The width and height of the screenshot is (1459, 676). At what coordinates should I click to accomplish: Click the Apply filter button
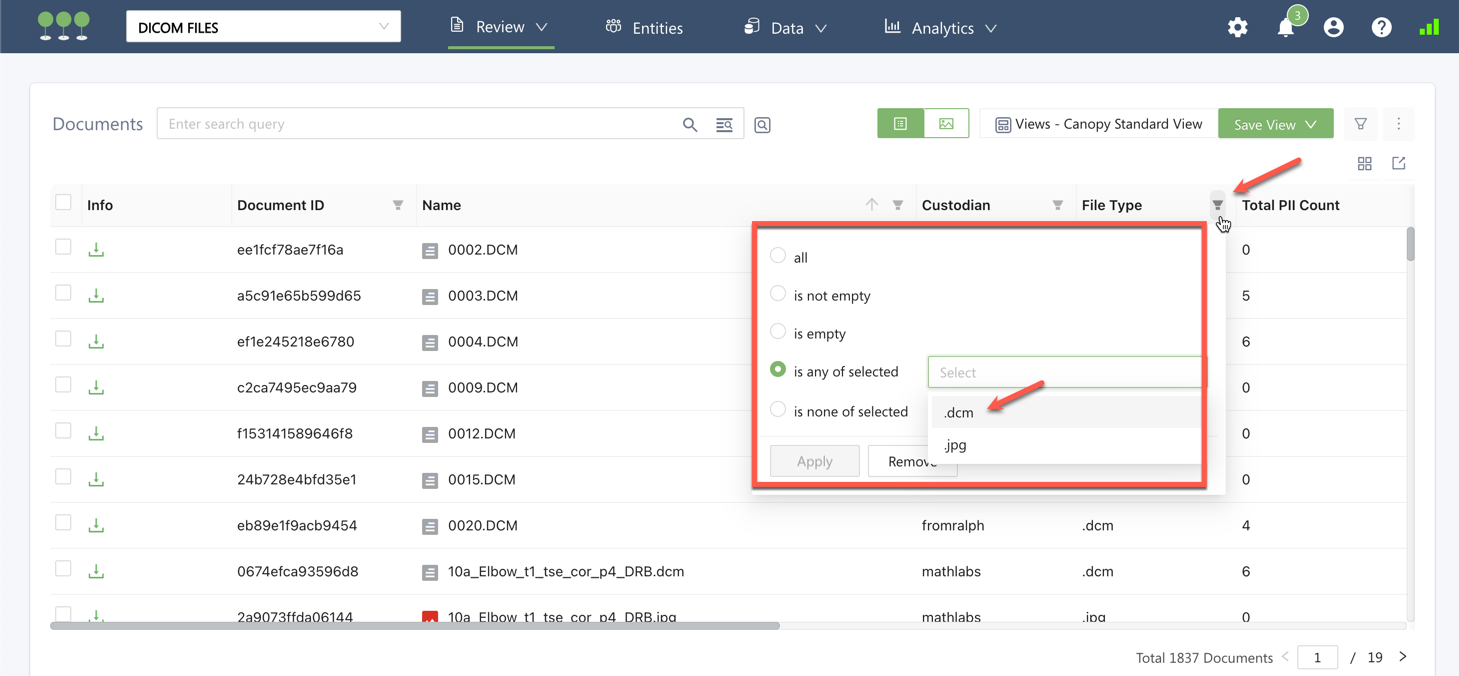[x=814, y=461]
